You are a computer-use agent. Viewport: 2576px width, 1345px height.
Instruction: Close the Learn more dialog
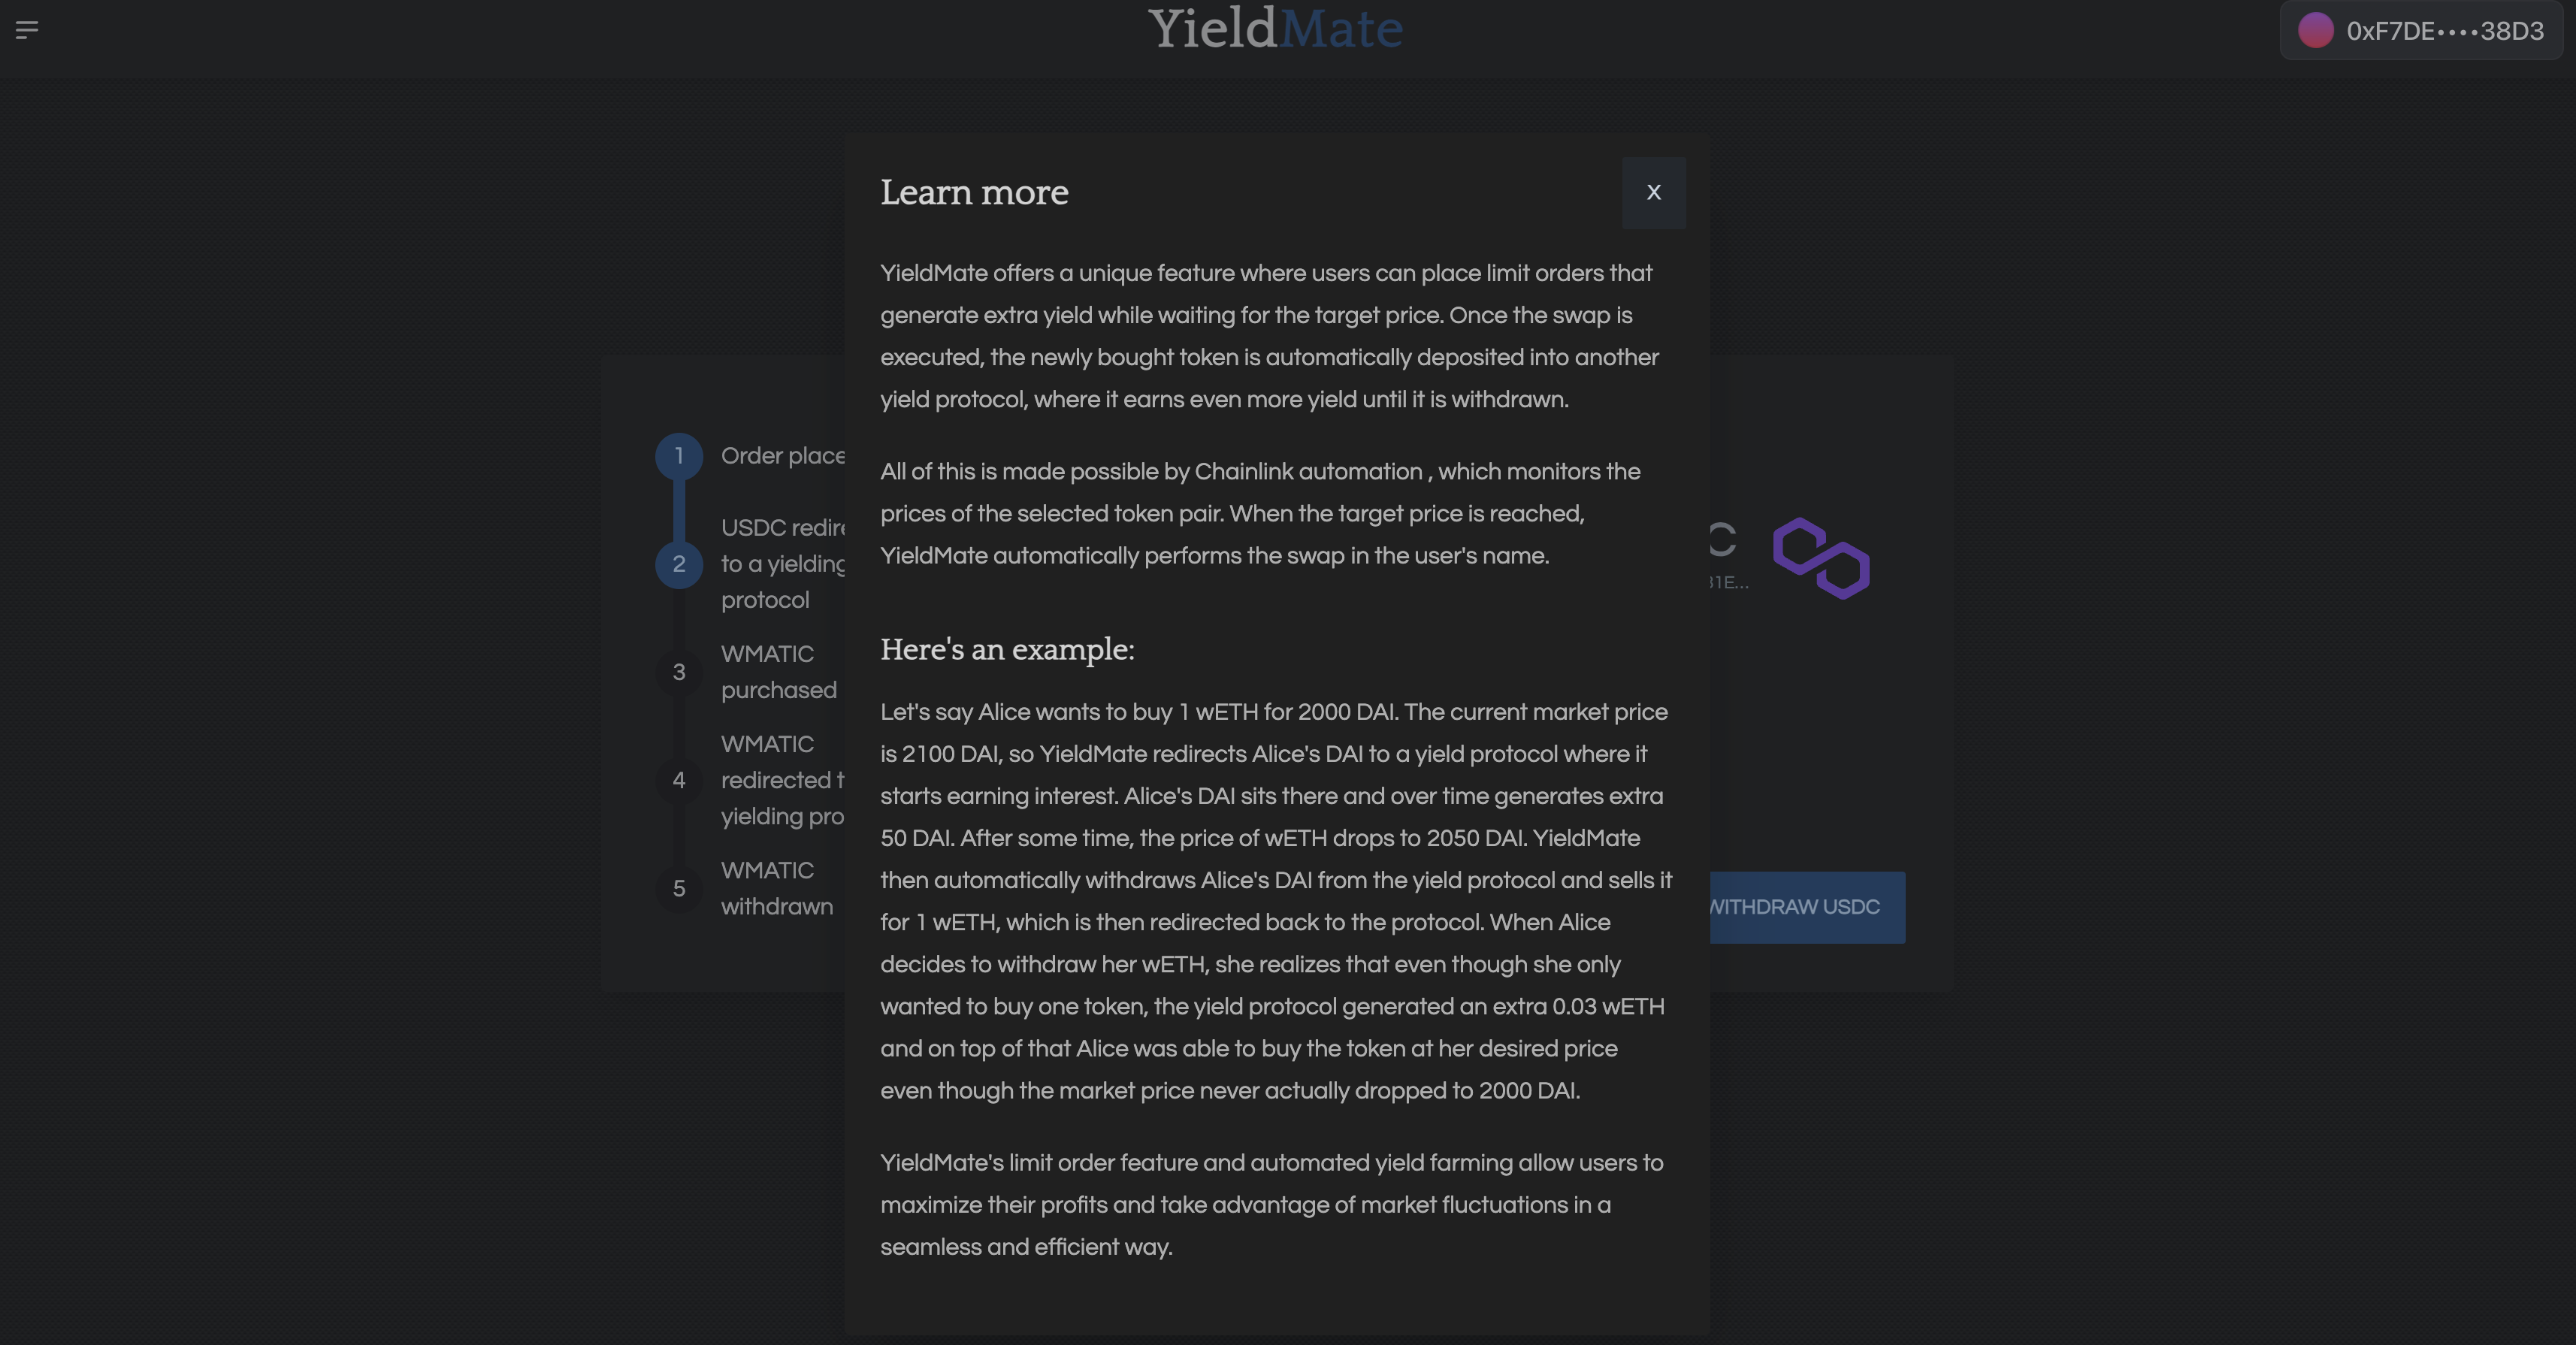click(x=1653, y=192)
